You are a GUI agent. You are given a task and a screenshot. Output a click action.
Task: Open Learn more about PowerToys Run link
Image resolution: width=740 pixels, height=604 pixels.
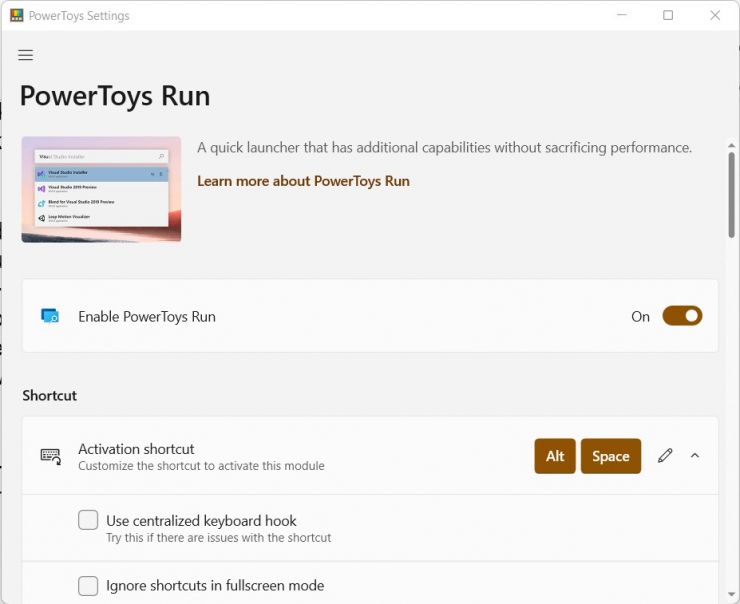coord(303,181)
